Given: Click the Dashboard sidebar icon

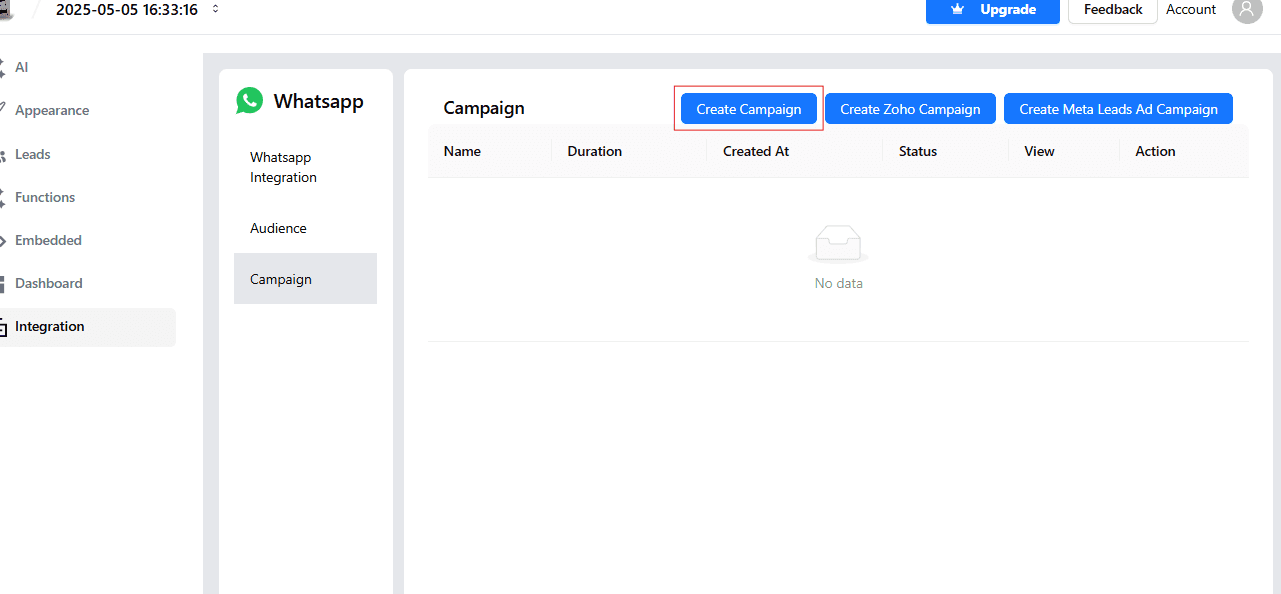Looking at the screenshot, I should click(x=3, y=284).
